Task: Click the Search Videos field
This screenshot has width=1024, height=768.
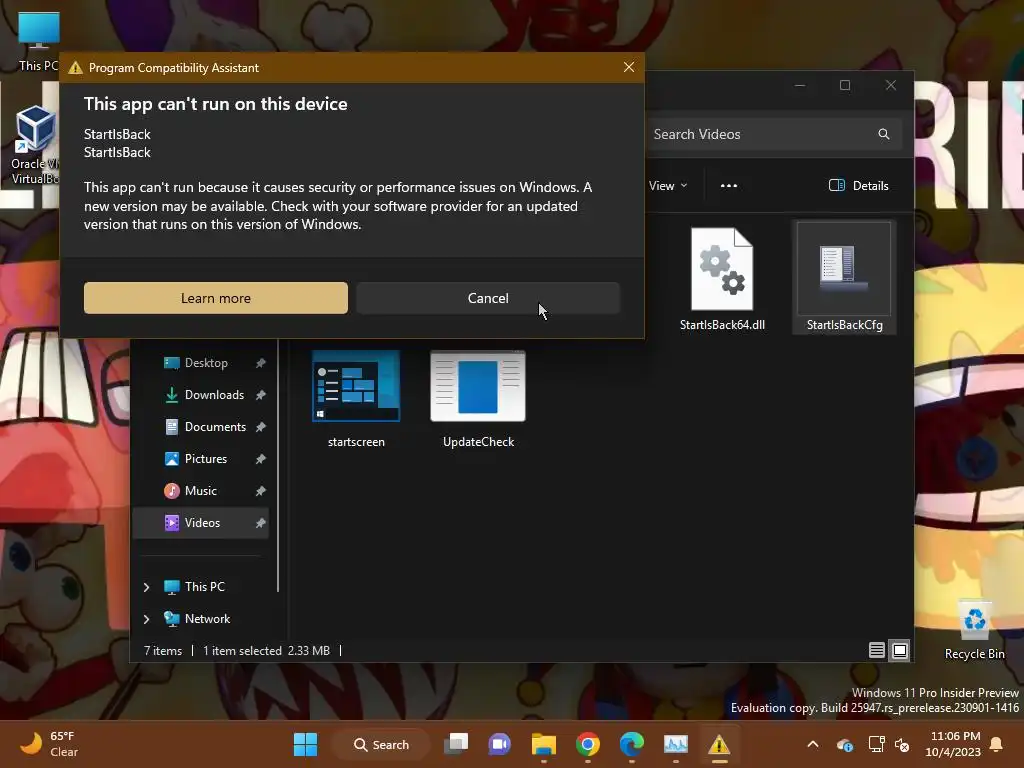Action: click(773, 134)
